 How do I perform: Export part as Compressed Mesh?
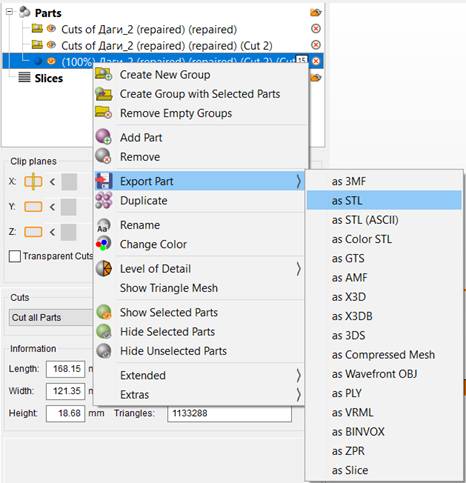pos(384,355)
